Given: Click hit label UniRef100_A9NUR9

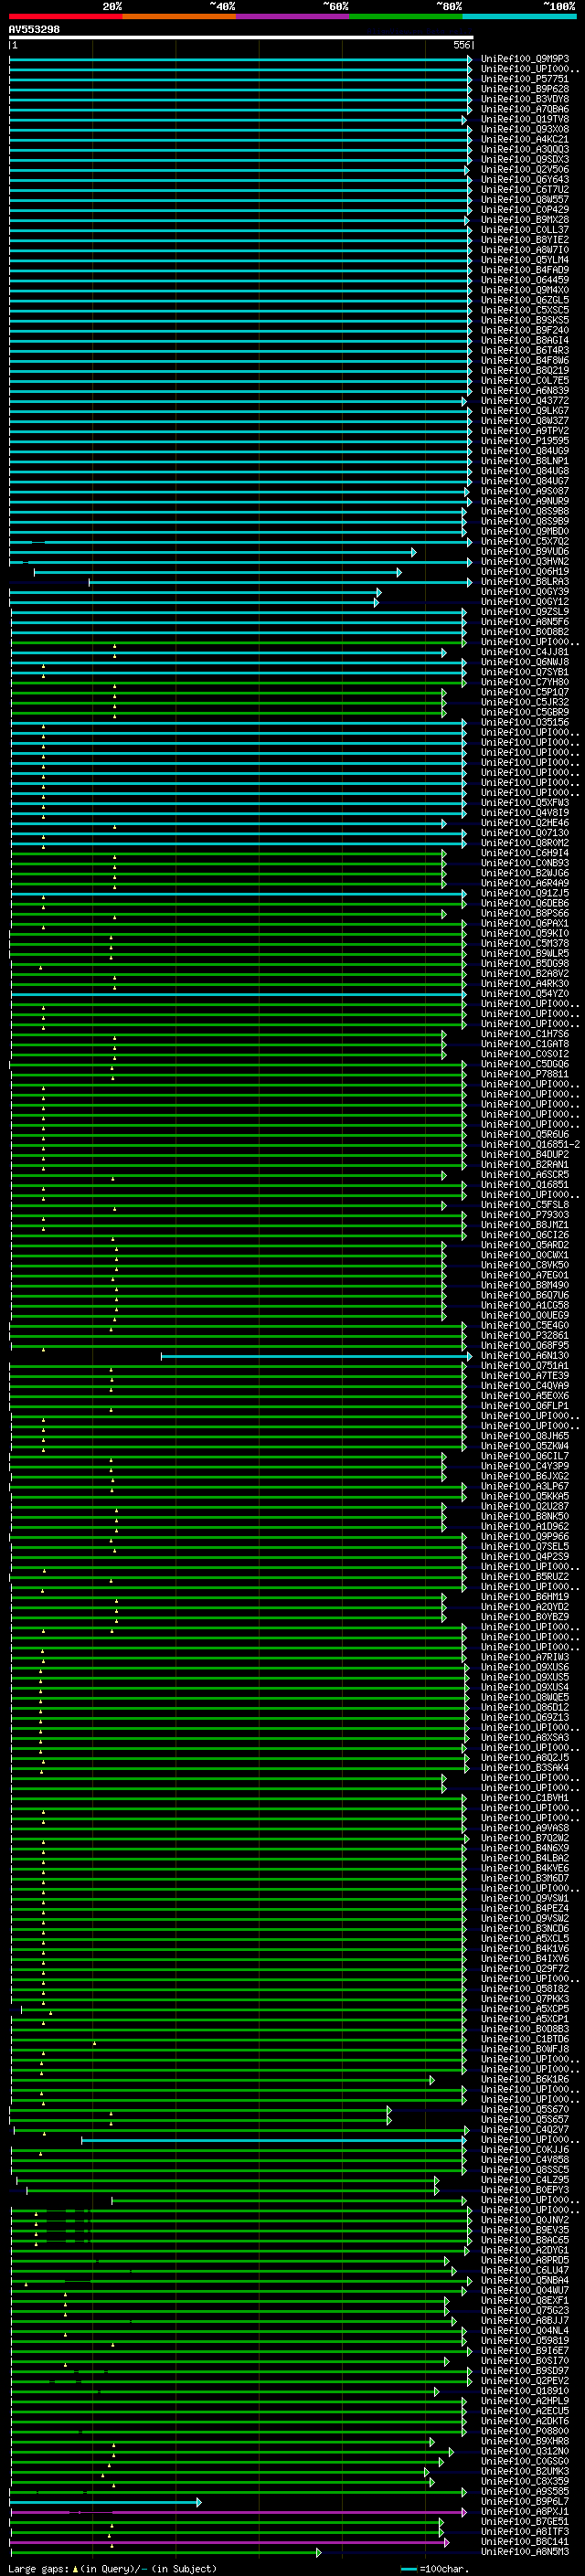Looking at the screenshot, I should click(525, 501).
